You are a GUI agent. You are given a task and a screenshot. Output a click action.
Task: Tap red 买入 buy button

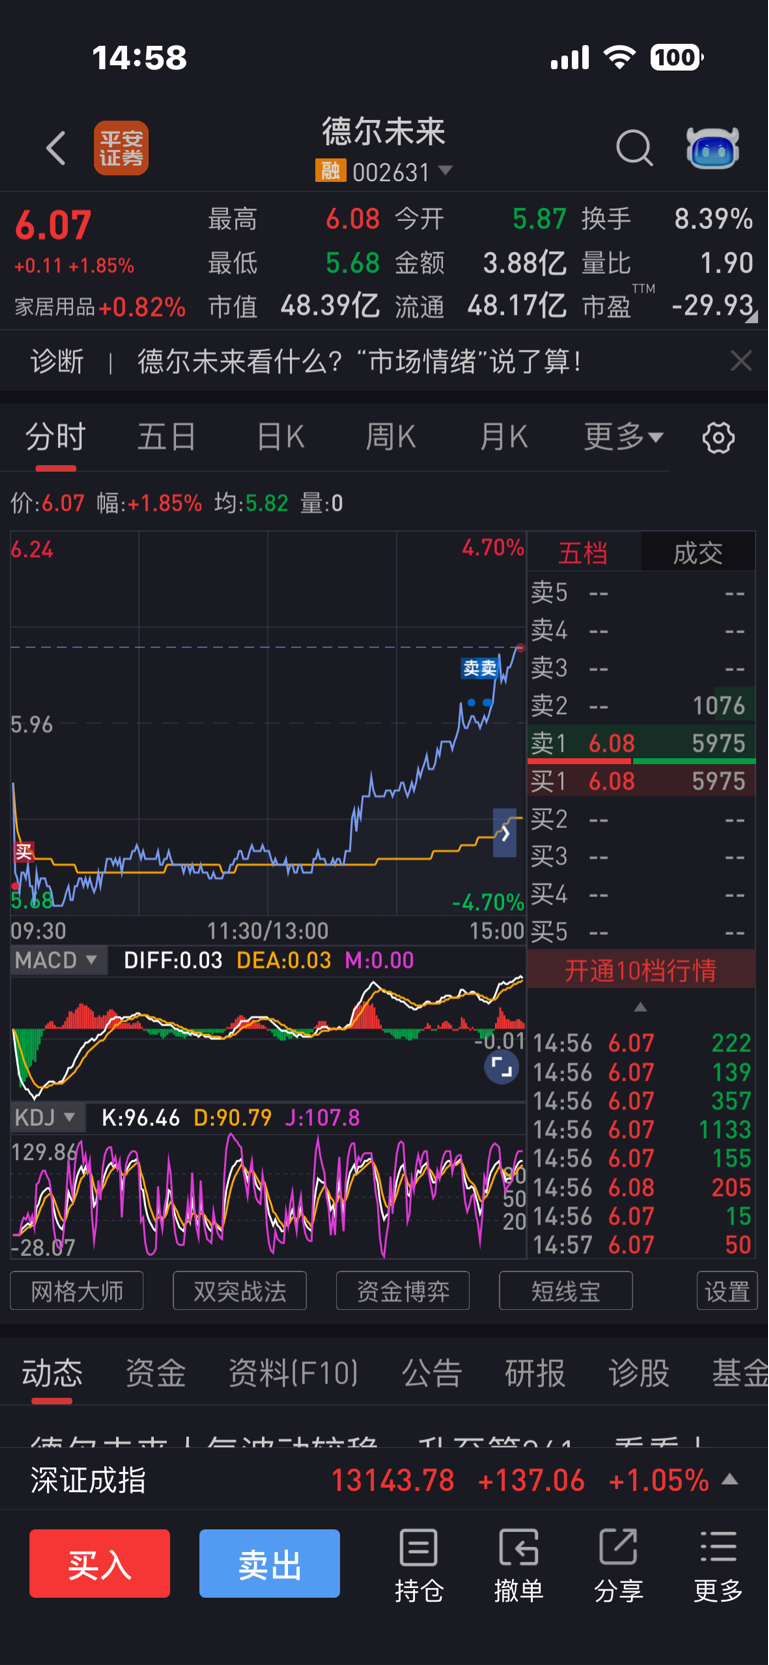99,1563
